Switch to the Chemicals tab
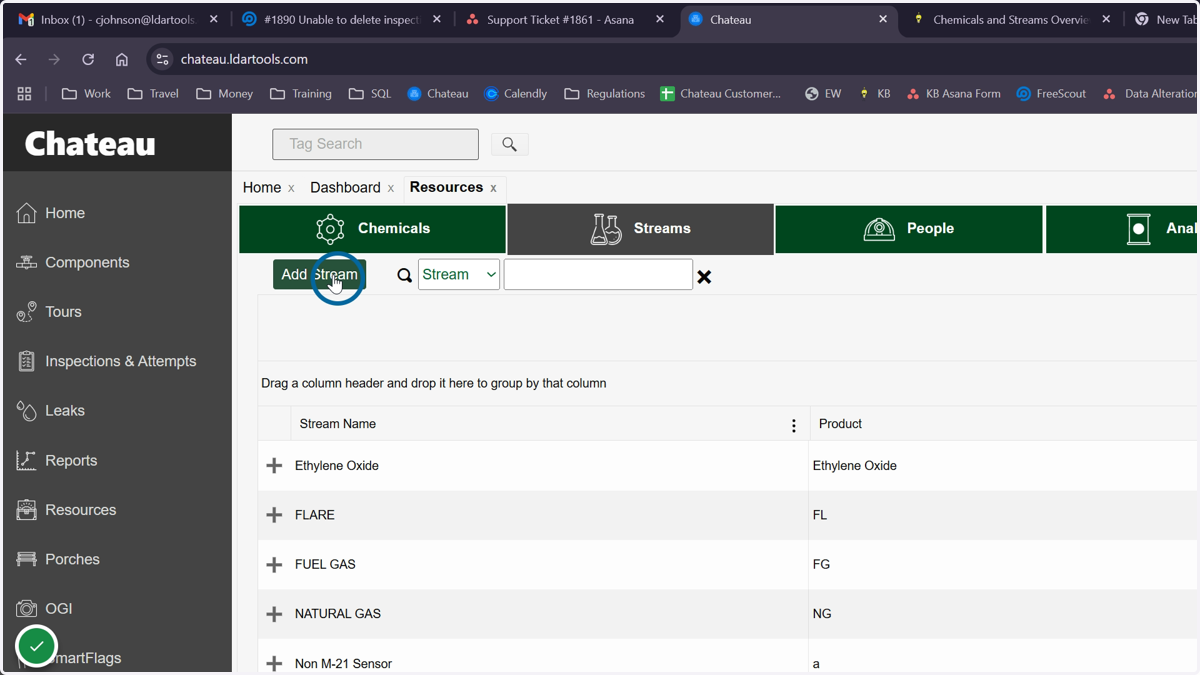 372,229
